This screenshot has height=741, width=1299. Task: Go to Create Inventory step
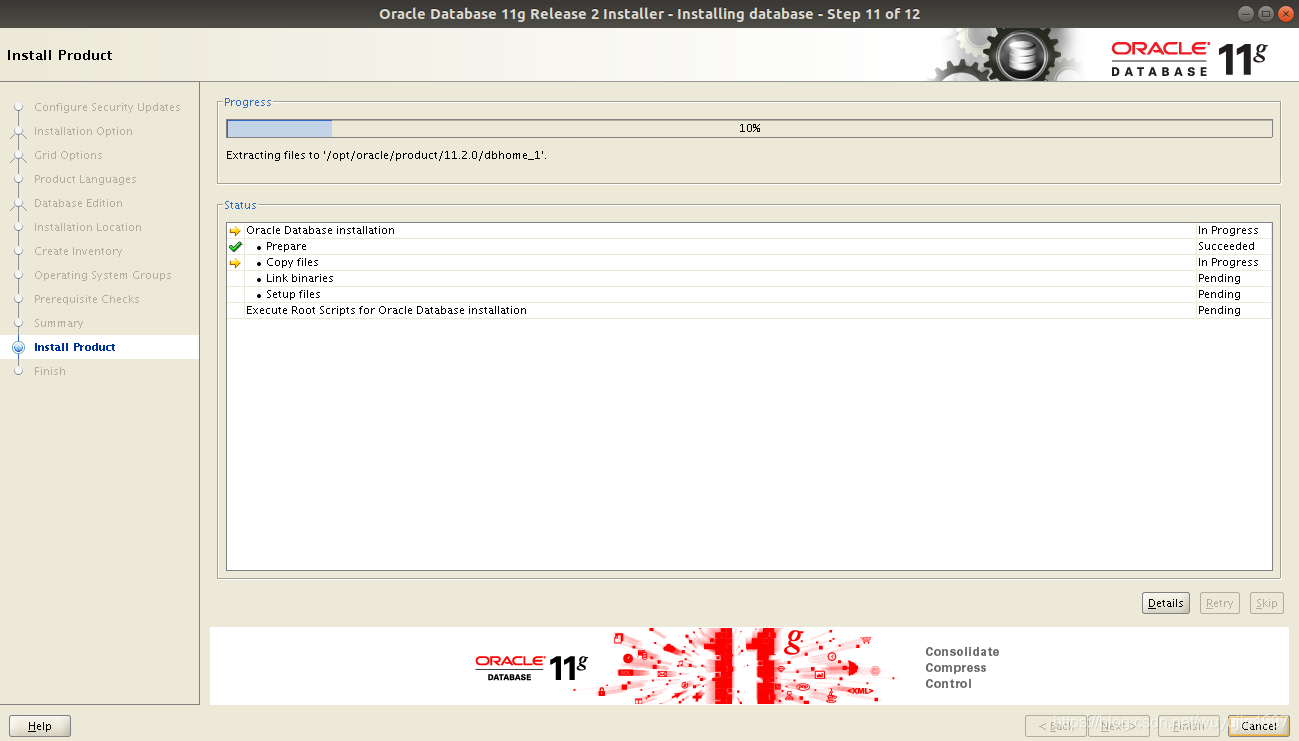click(x=78, y=251)
